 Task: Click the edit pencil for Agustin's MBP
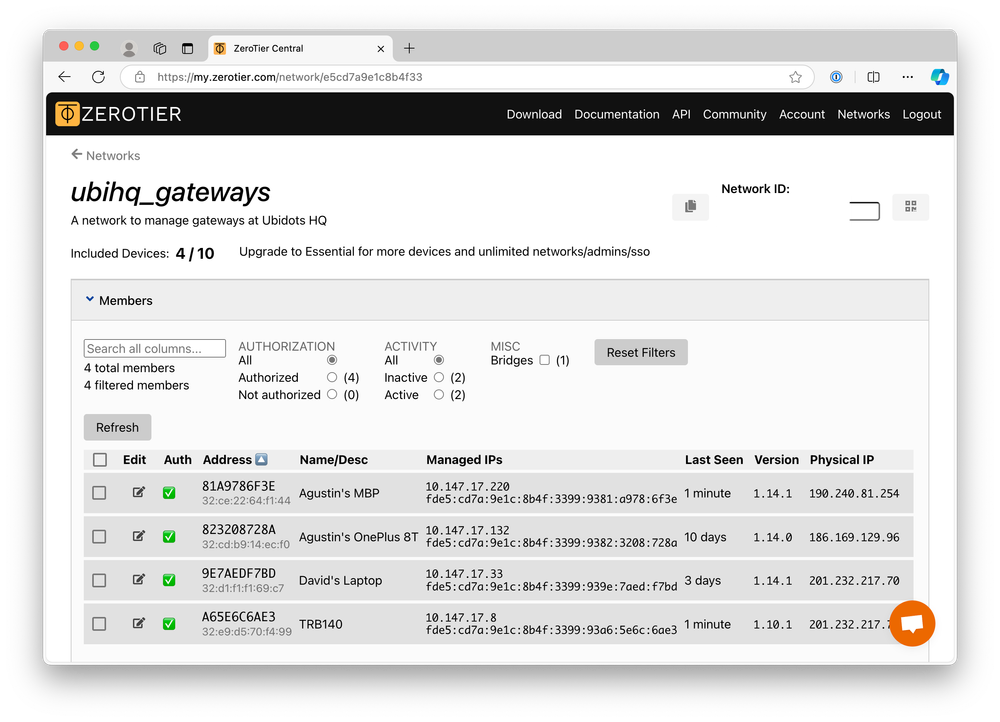(139, 492)
